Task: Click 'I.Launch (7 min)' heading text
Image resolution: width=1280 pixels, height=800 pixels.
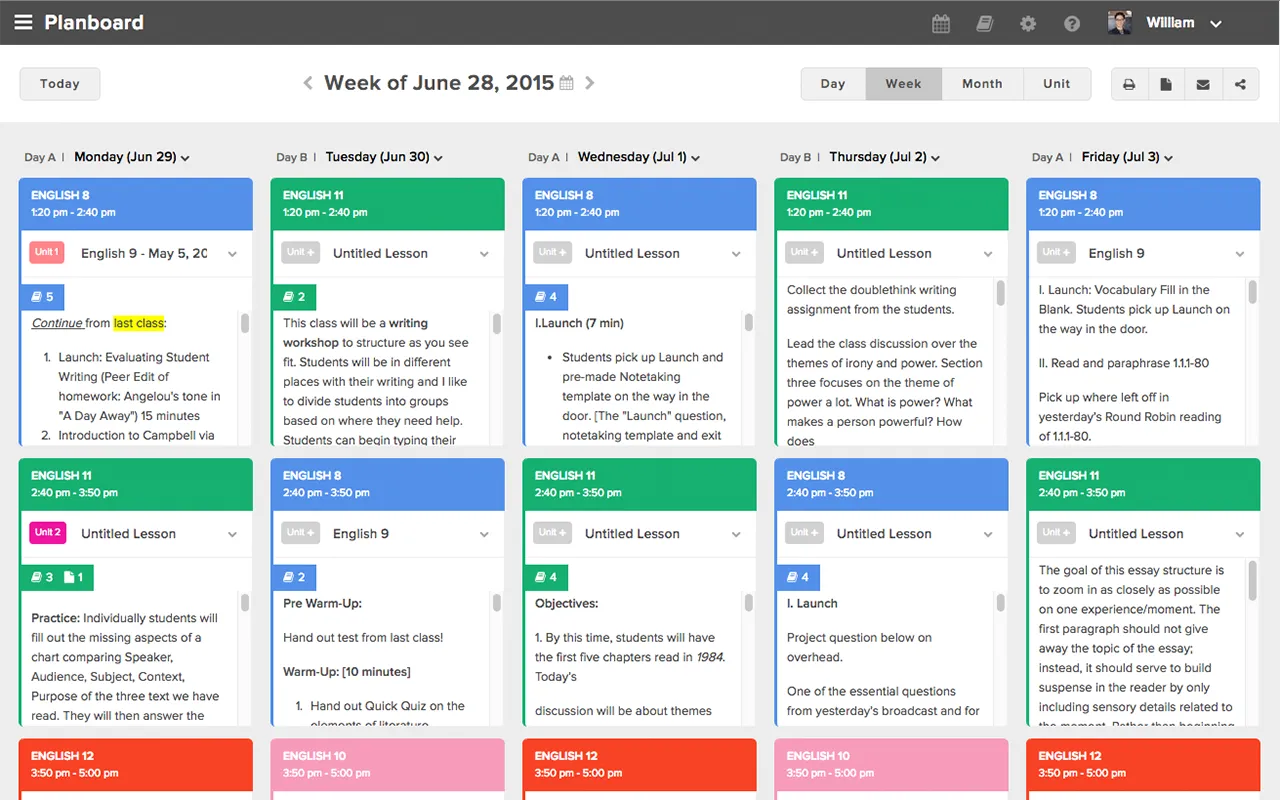Action: click(x=579, y=323)
